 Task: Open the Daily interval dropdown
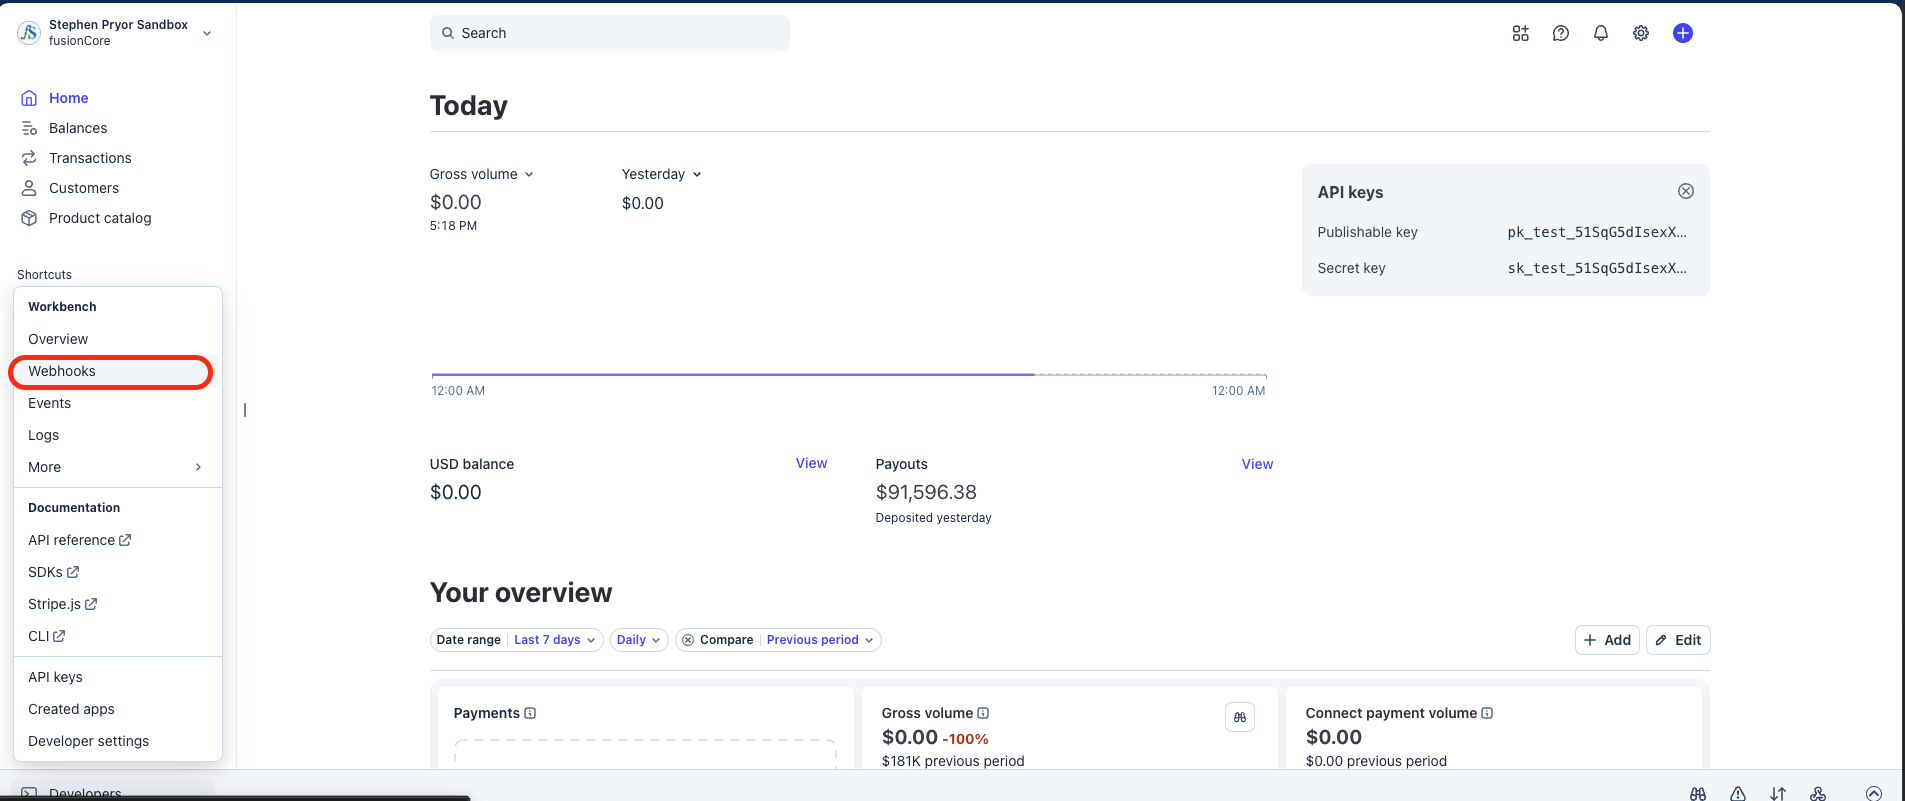[x=638, y=640]
